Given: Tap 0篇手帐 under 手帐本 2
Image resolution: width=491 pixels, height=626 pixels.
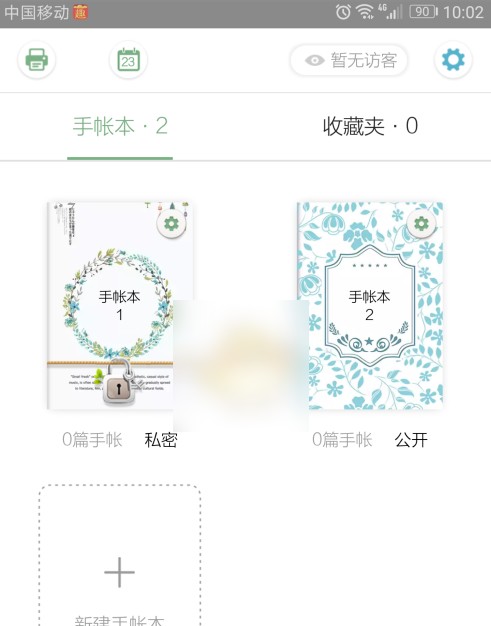Looking at the screenshot, I should [x=342, y=440].
